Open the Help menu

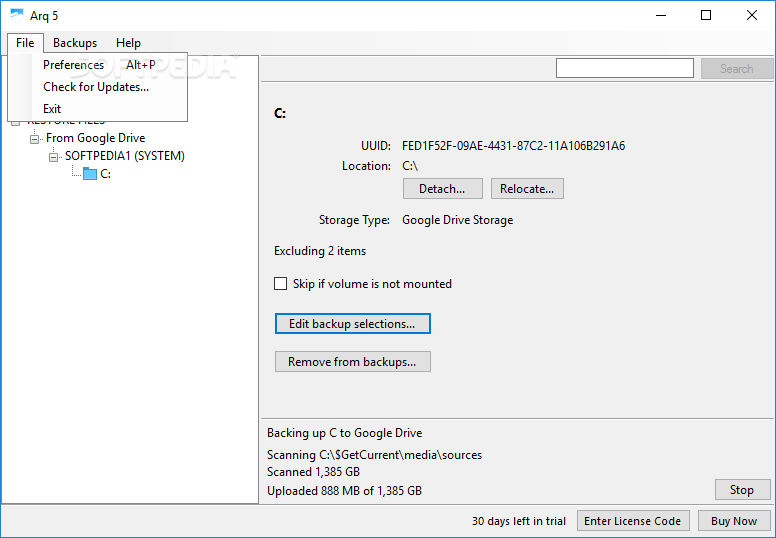(128, 43)
